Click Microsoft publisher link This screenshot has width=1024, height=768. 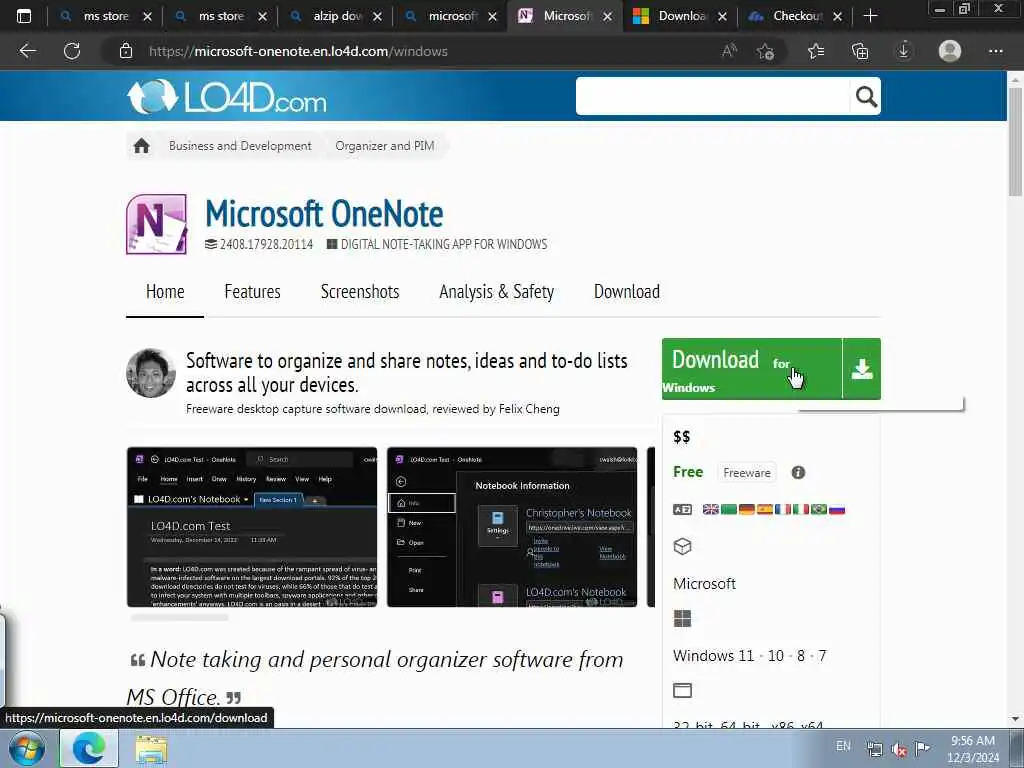coord(704,583)
